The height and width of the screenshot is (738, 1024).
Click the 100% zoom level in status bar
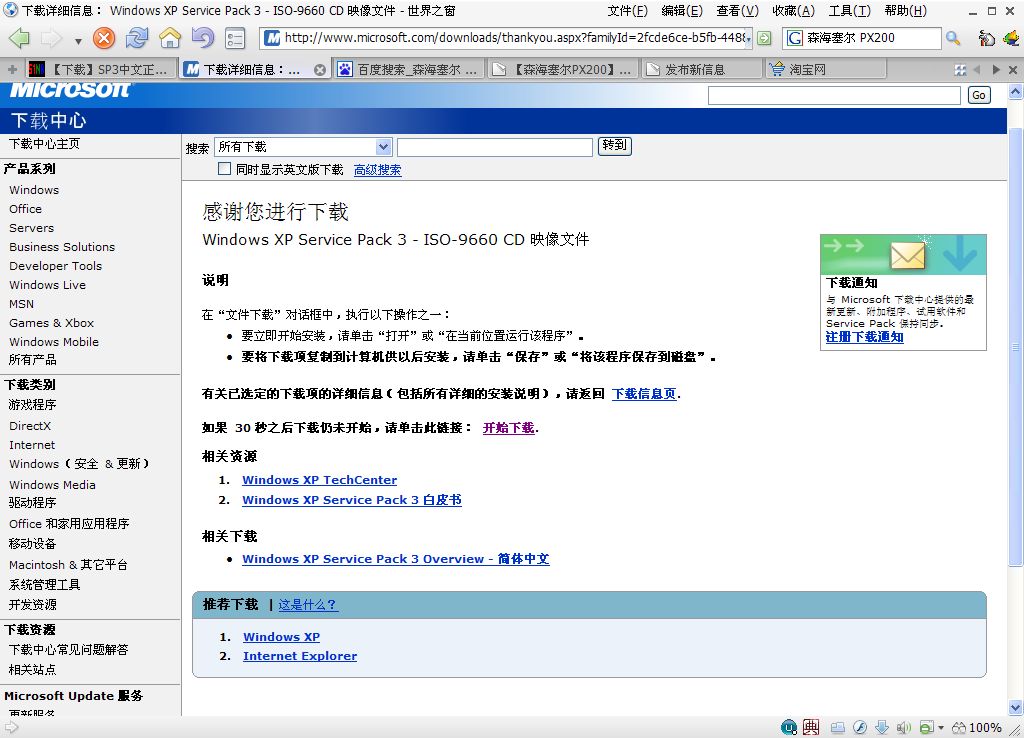click(x=985, y=728)
